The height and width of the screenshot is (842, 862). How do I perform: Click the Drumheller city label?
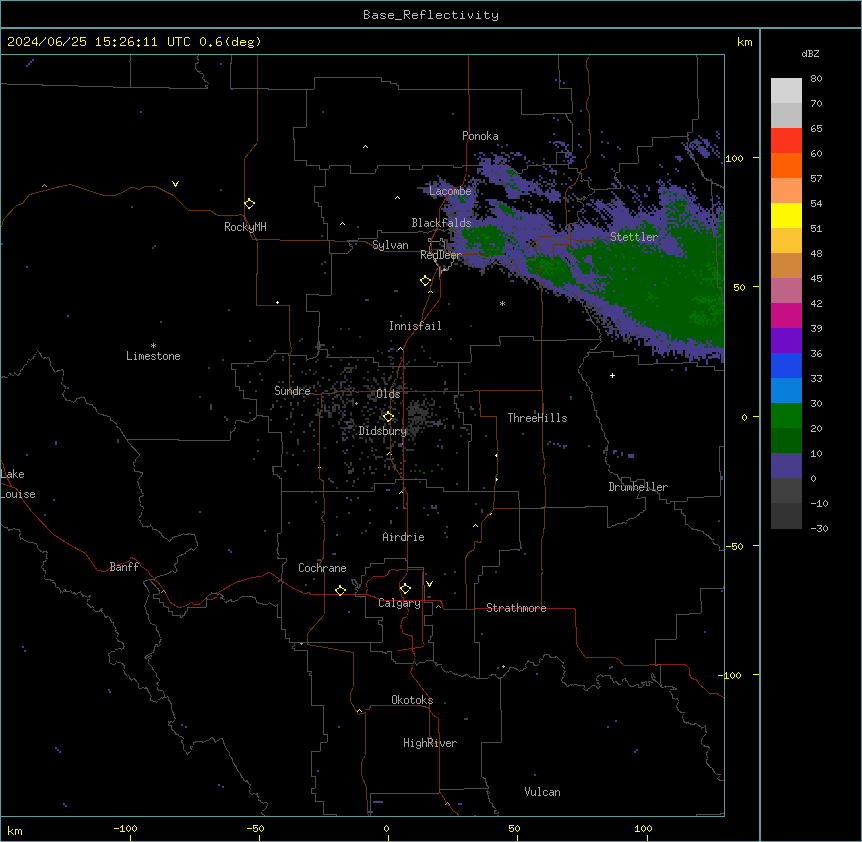pyautogui.click(x=638, y=487)
